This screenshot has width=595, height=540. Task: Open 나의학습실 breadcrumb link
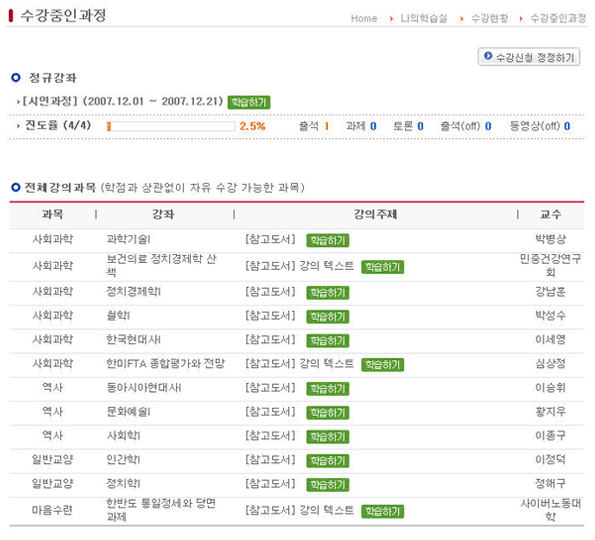tap(424, 18)
